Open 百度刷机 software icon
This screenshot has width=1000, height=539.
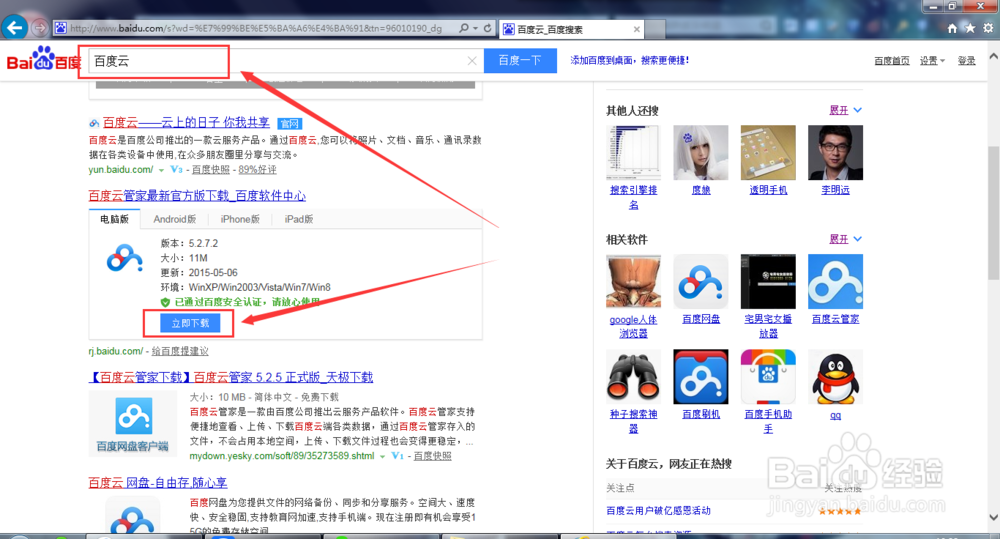(701, 376)
